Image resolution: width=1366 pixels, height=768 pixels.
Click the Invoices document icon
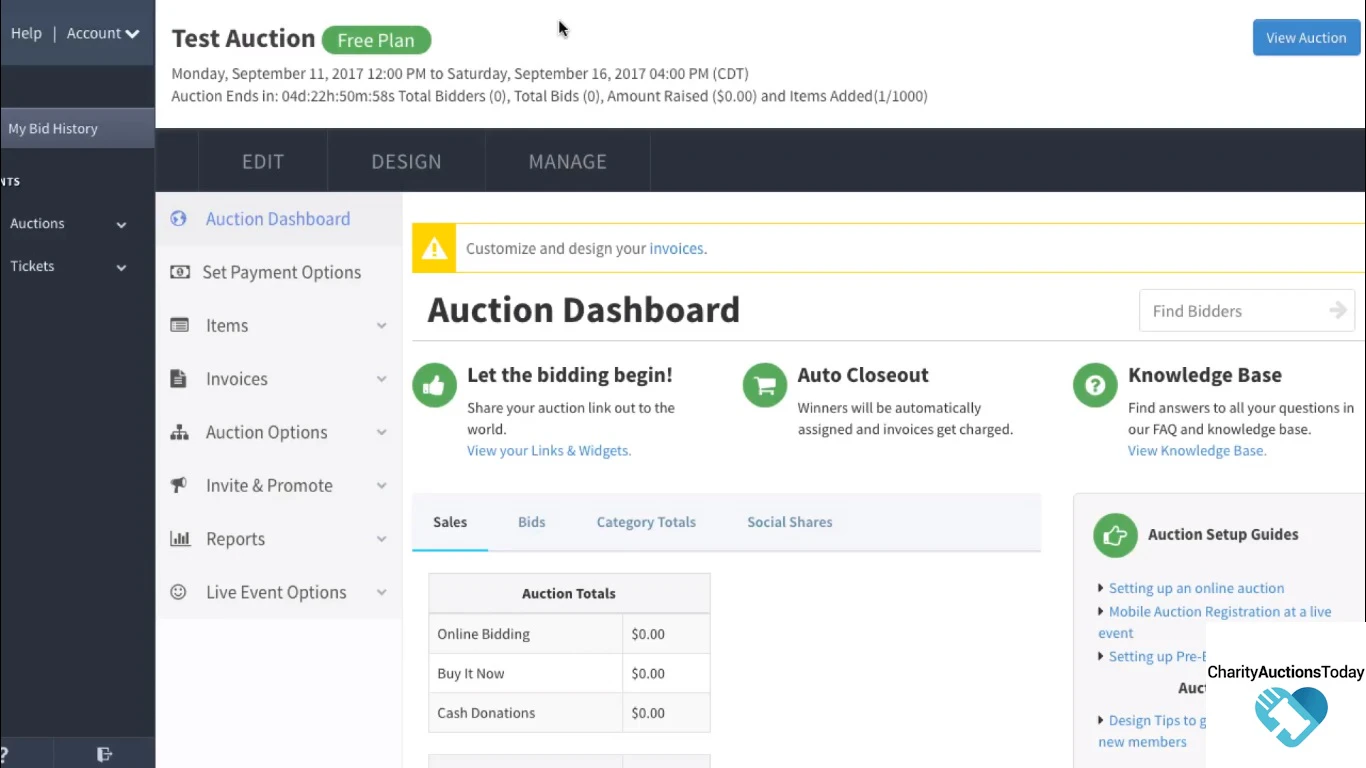coord(179,379)
